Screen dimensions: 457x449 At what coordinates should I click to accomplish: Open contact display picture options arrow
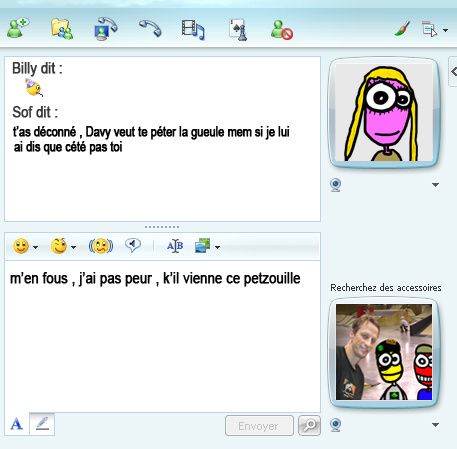pyautogui.click(x=435, y=185)
